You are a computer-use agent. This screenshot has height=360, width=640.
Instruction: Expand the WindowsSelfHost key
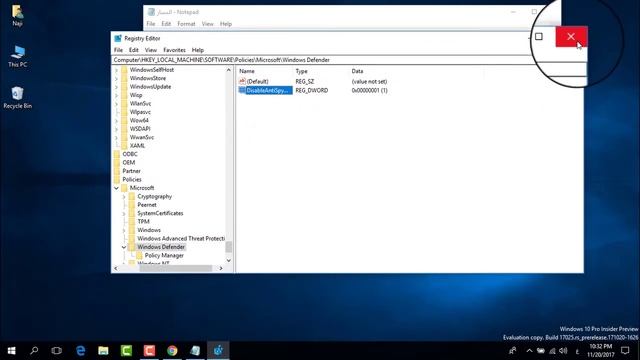[x=116, y=70]
